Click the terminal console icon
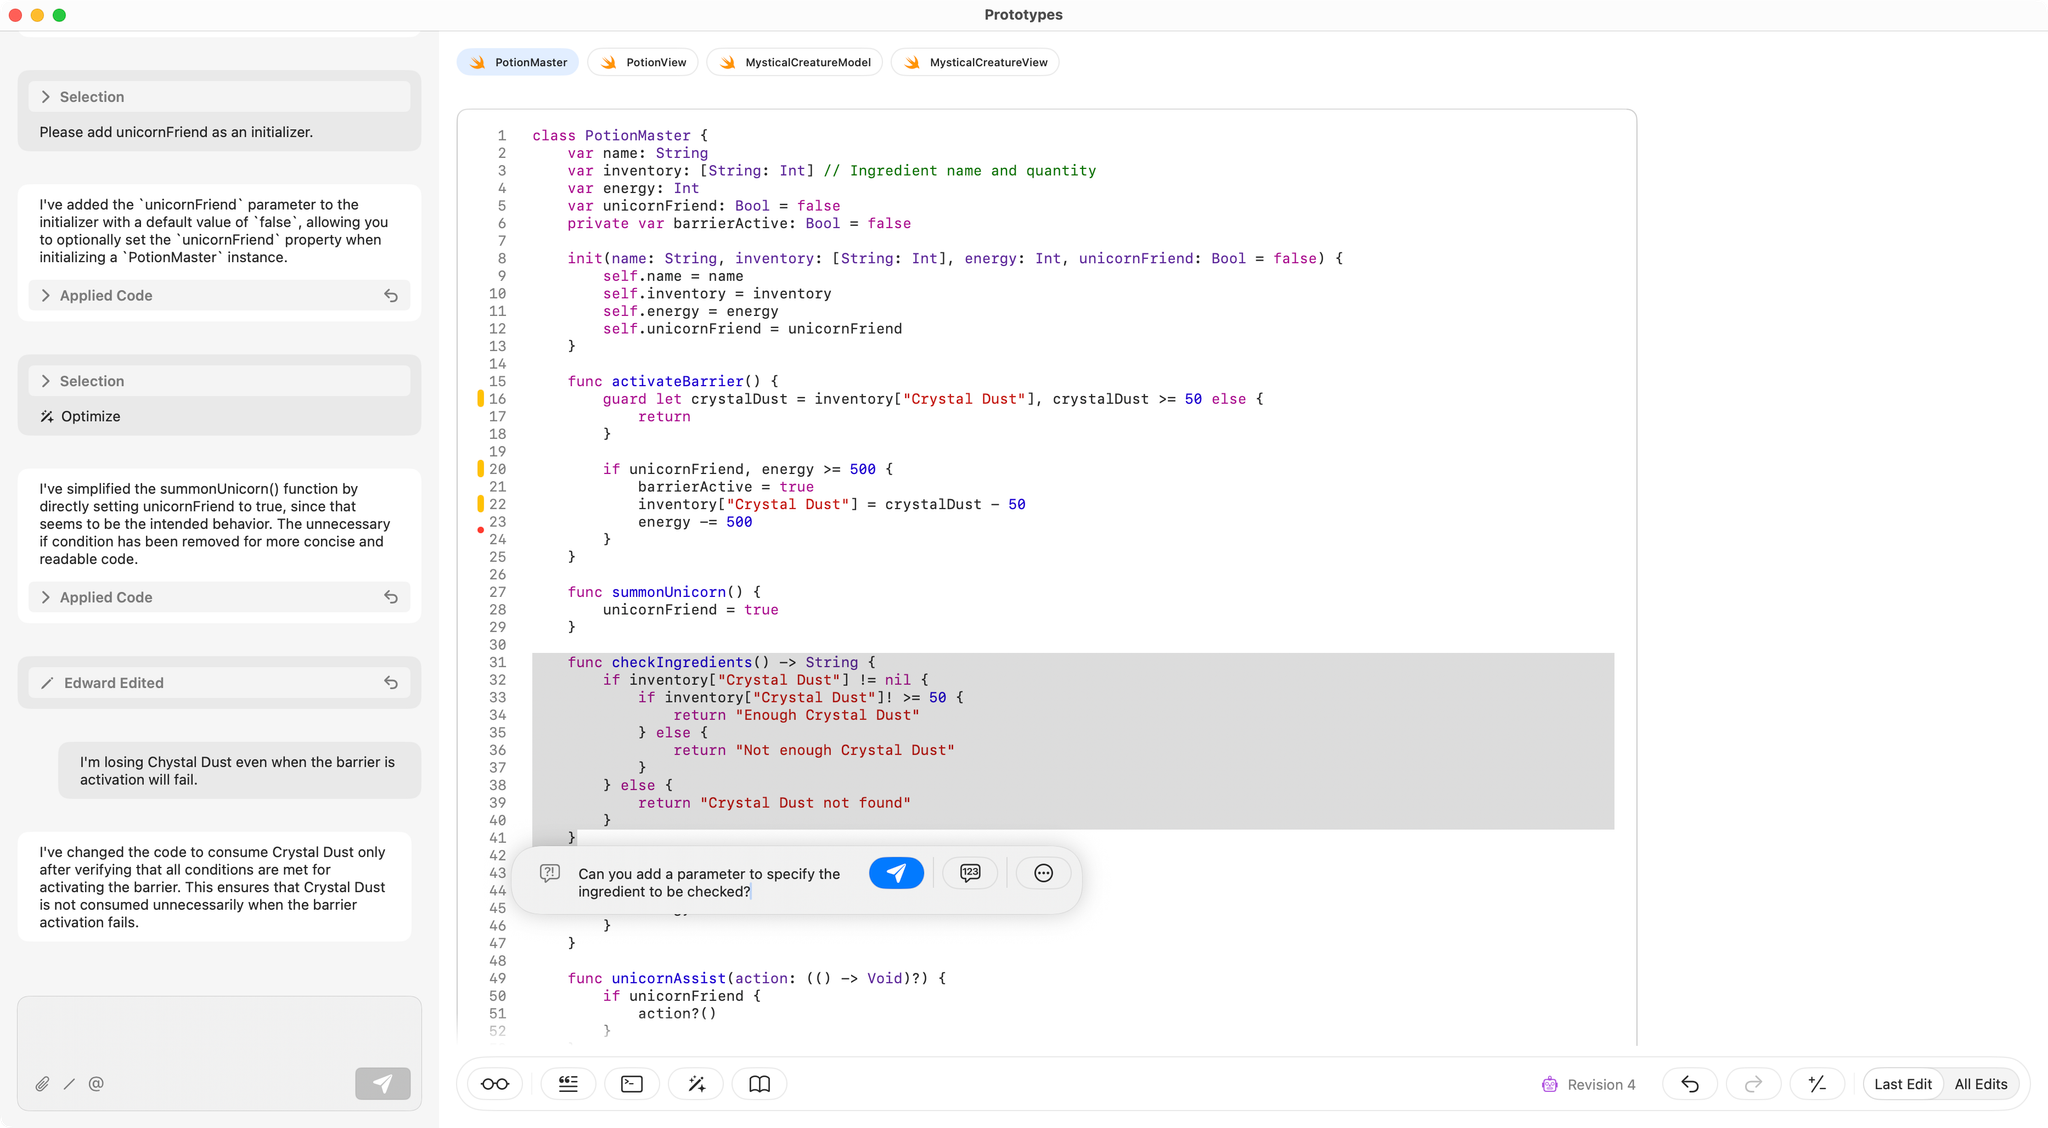This screenshot has width=2048, height=1128. click(x=632, y=1084)
